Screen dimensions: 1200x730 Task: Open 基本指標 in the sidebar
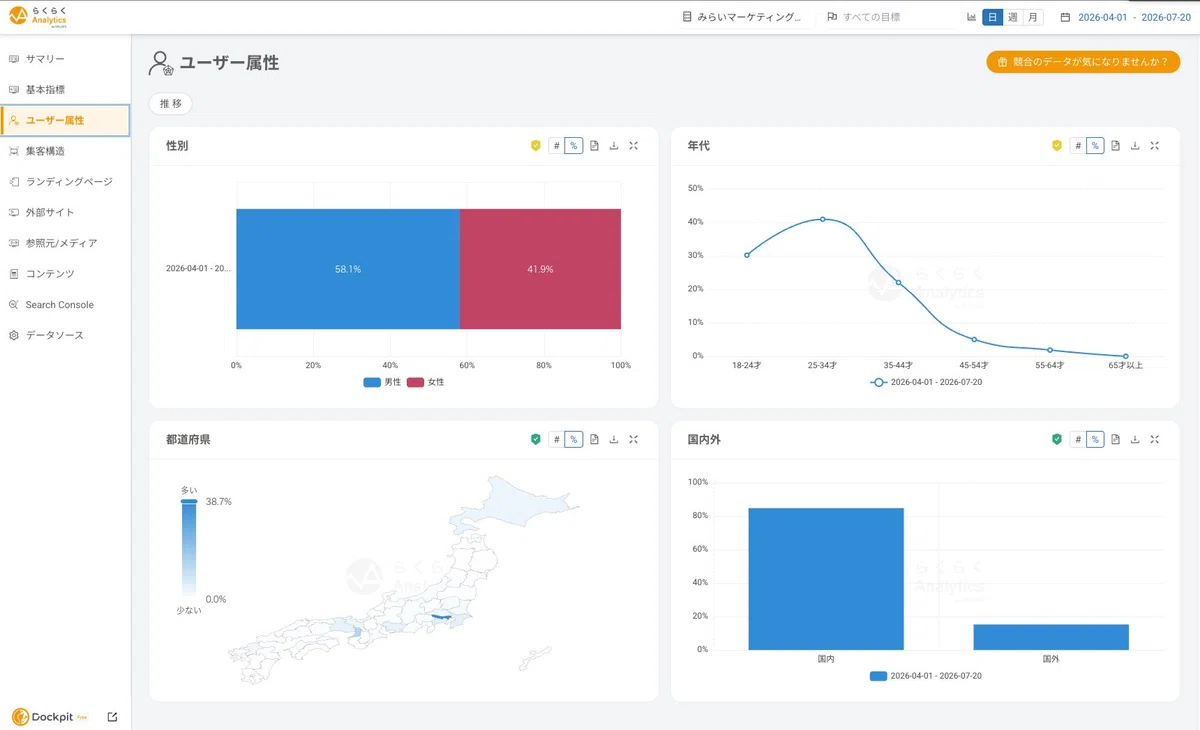(65, 90)
